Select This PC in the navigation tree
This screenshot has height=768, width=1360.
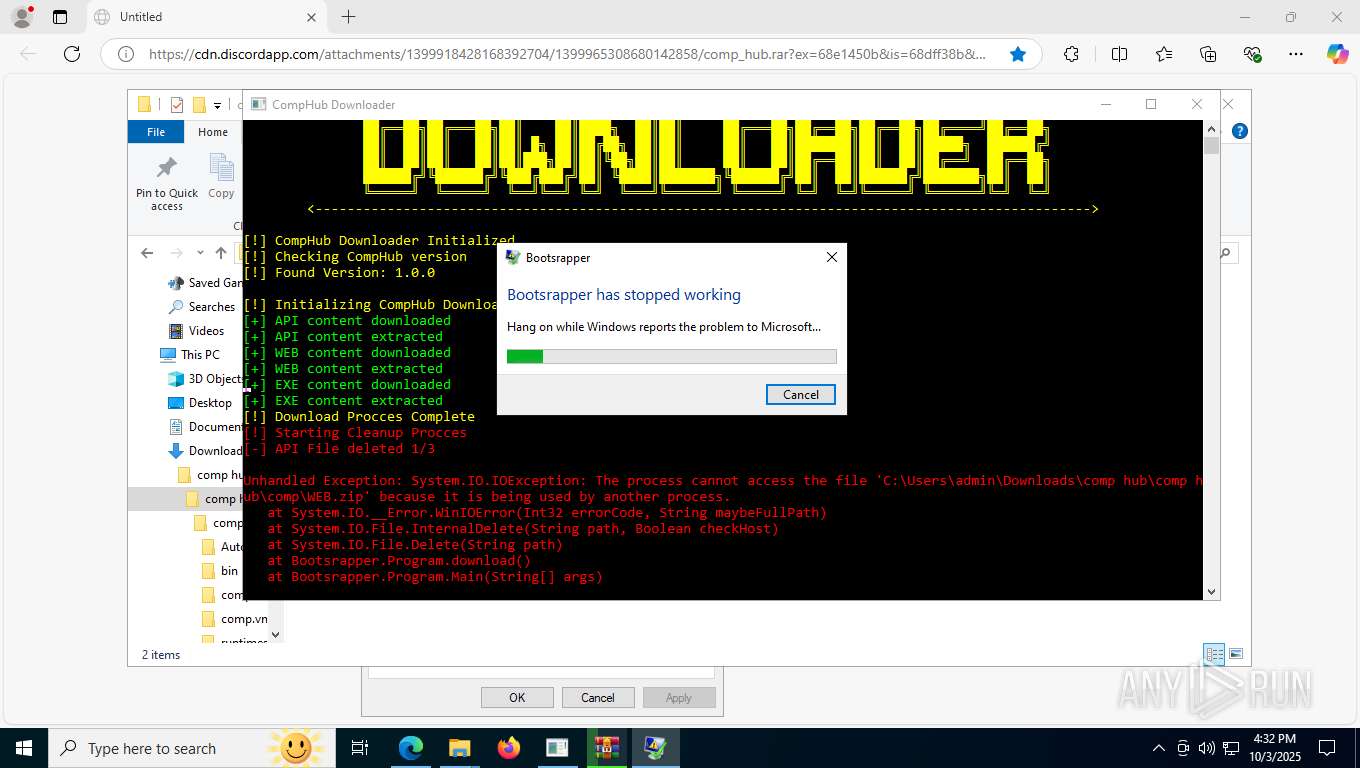point(190,355)
